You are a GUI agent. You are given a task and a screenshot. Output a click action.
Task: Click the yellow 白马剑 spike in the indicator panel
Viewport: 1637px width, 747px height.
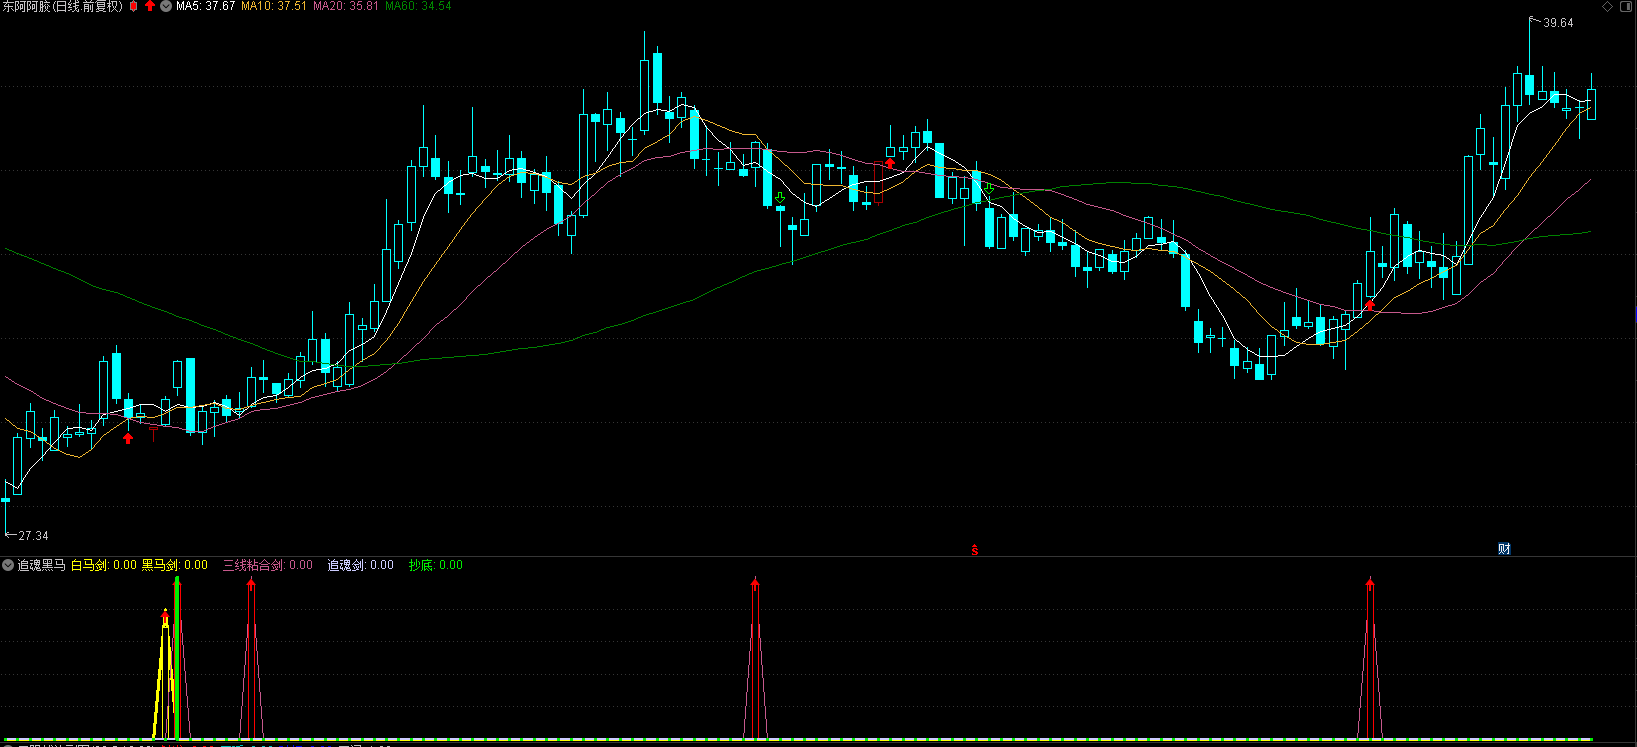point(164,675)
